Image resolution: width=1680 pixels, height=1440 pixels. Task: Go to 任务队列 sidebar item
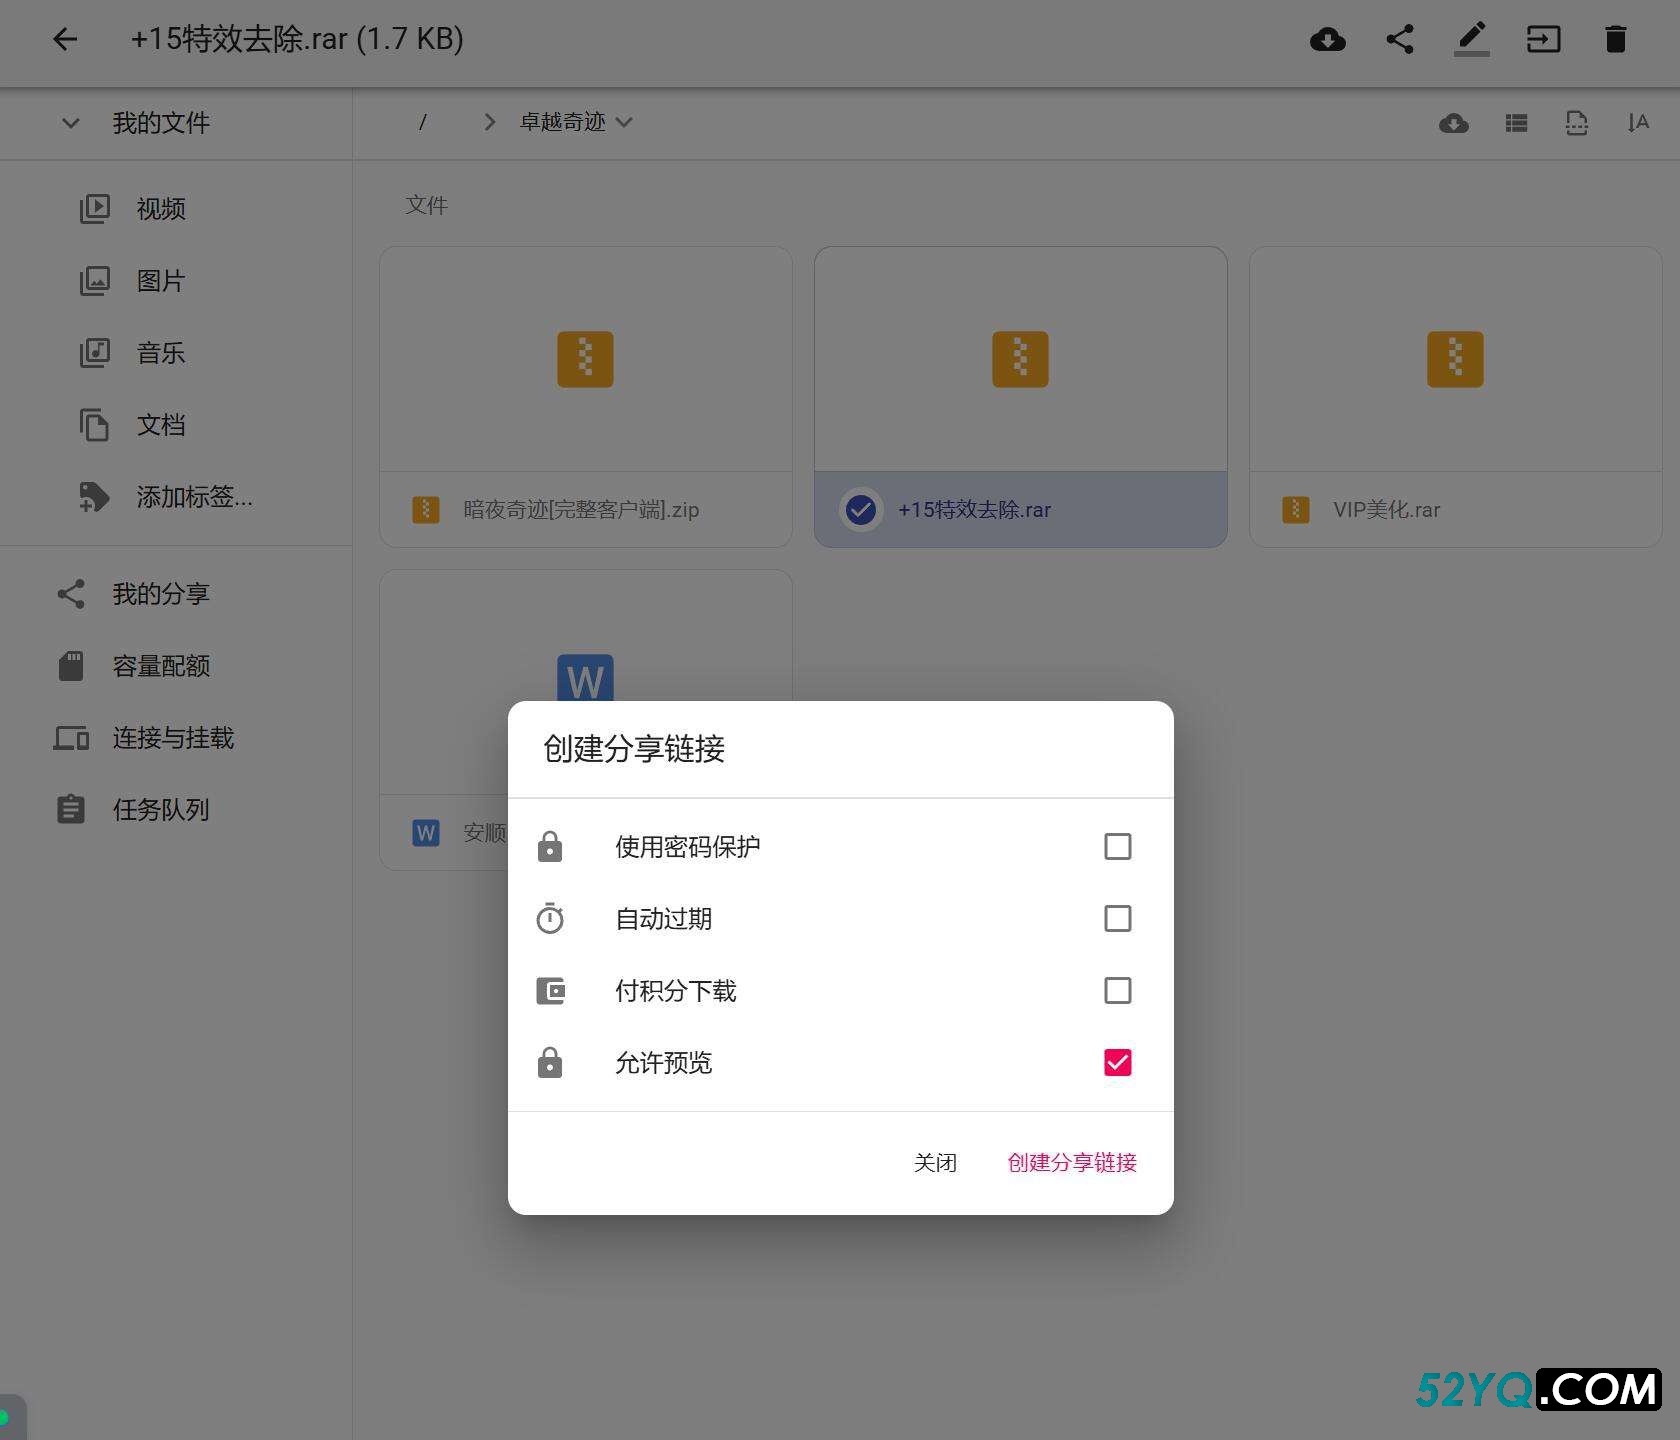(160, 810)
